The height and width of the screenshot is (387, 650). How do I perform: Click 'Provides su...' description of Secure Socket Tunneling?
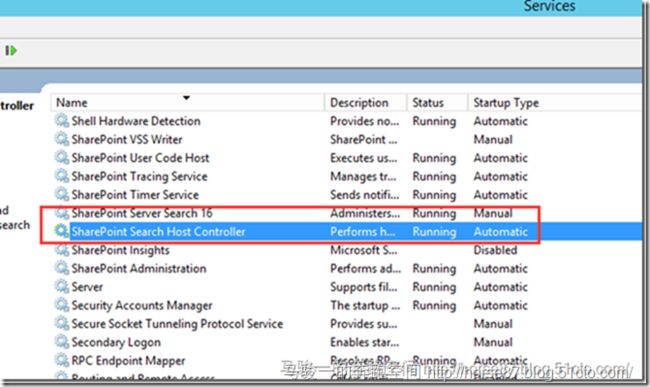click(364, 324)
